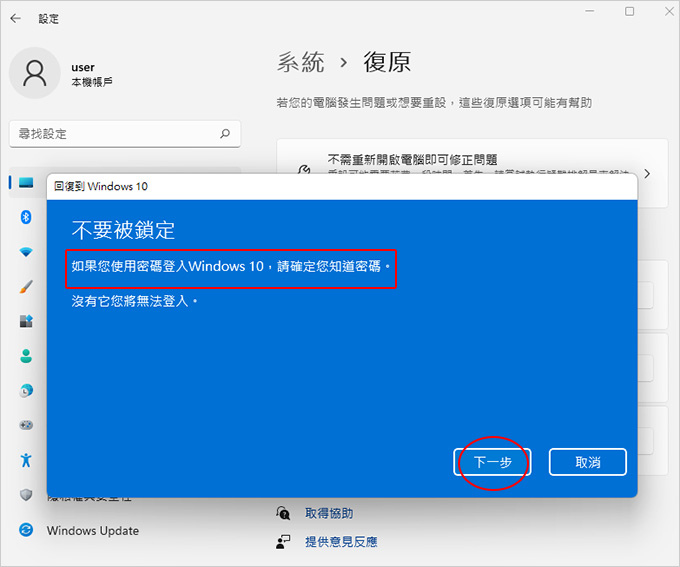
Task: Click the 不要被鎖定 dialog heading
Action: pyautogui.click(x=123, y=229)
